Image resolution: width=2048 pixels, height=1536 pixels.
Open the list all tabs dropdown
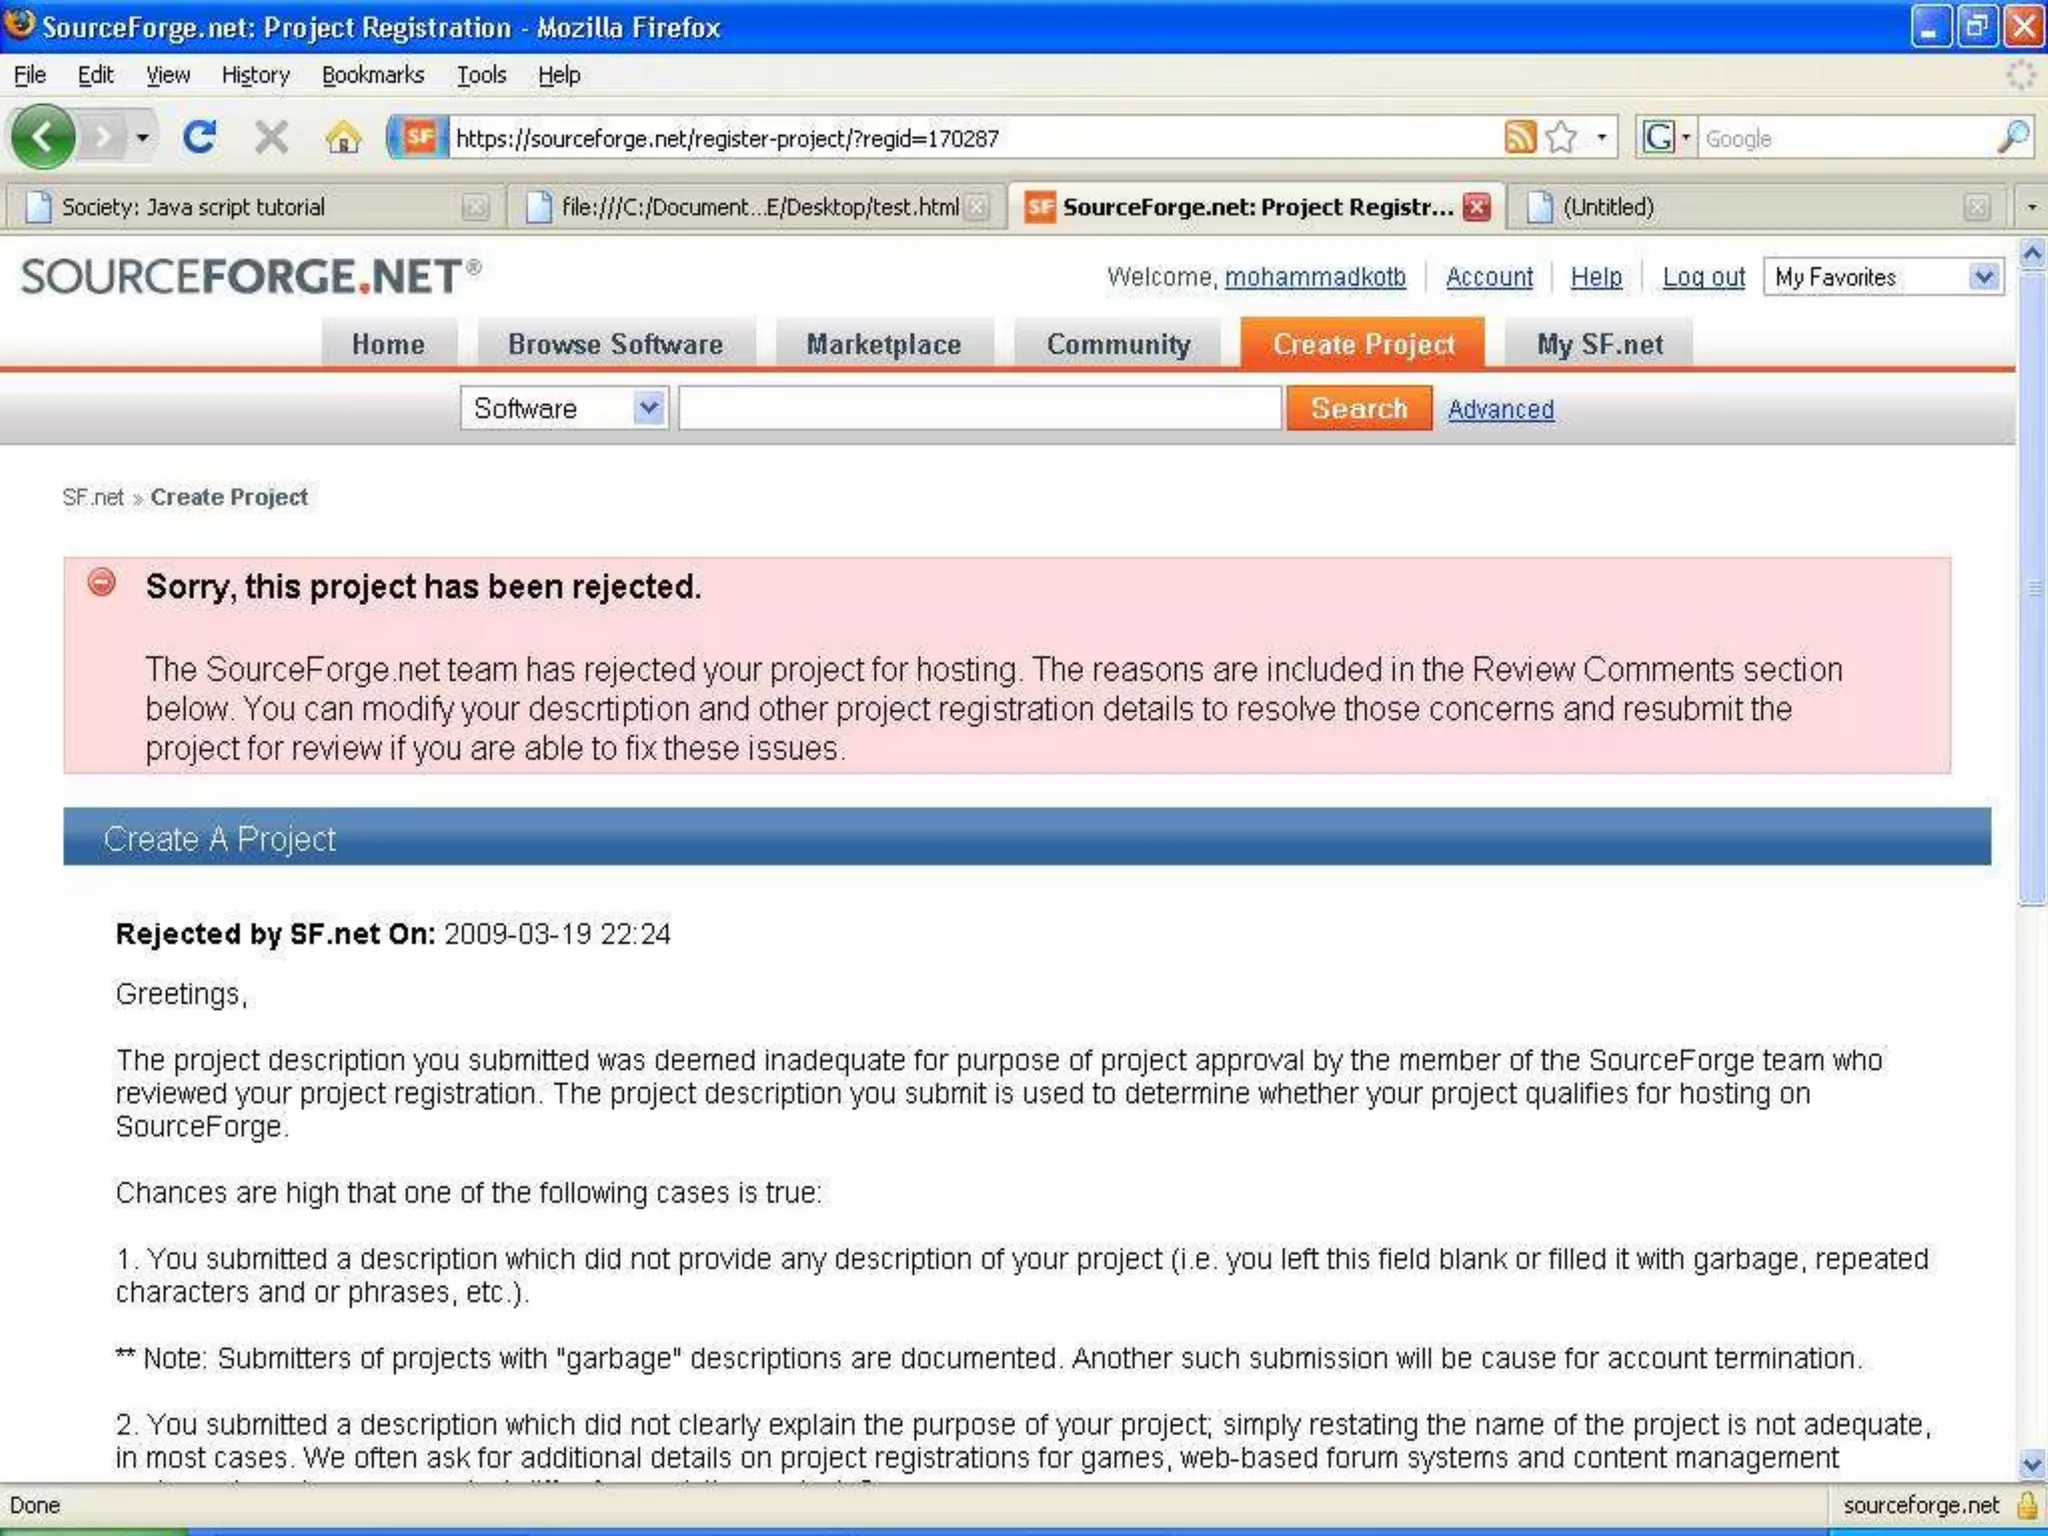2031,207
